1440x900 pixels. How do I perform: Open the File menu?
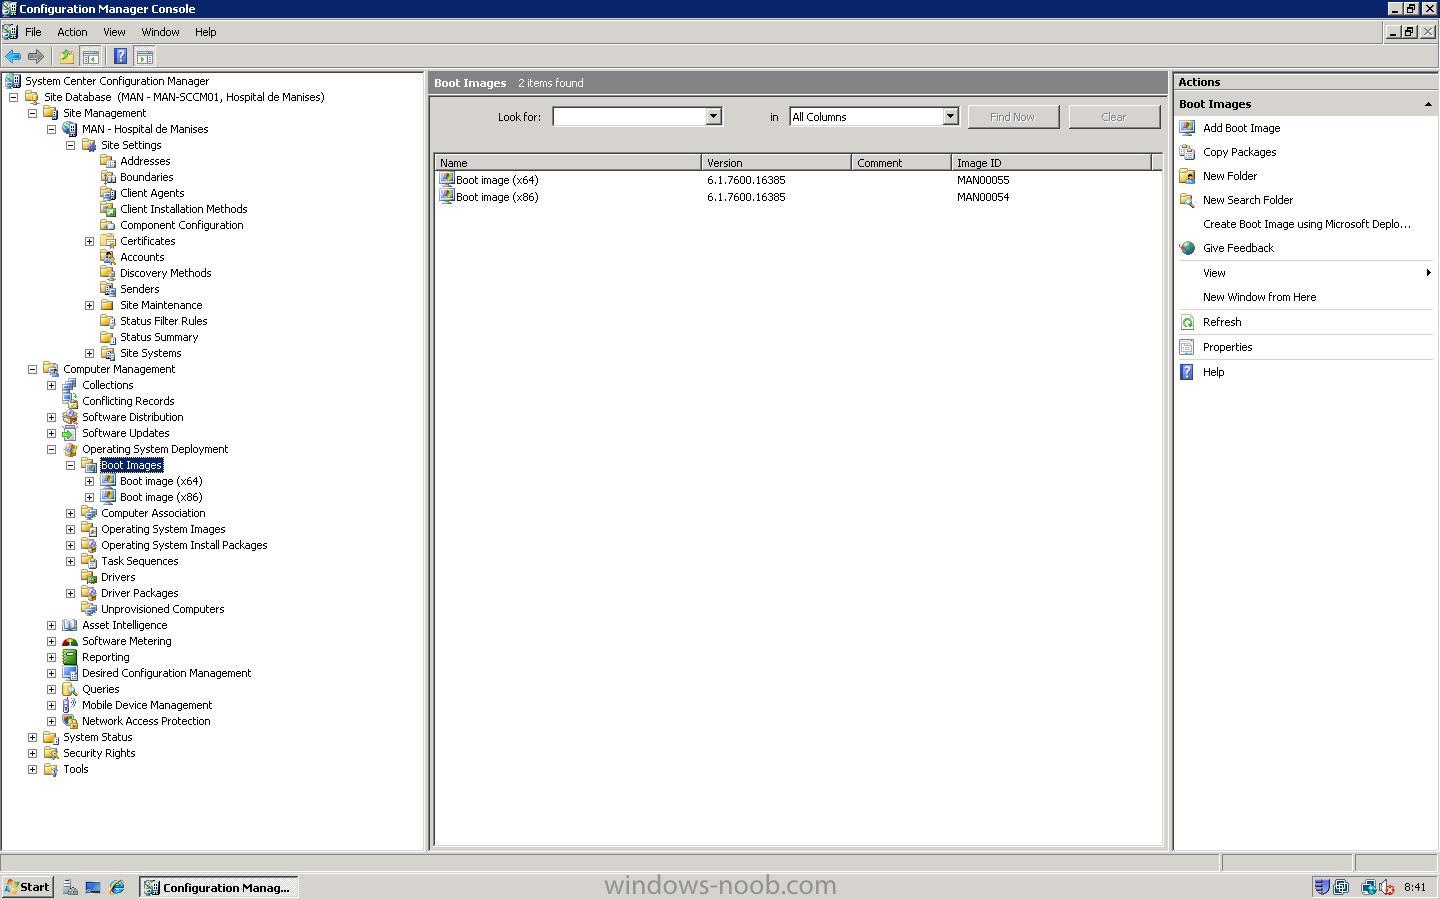click(33, 32)
